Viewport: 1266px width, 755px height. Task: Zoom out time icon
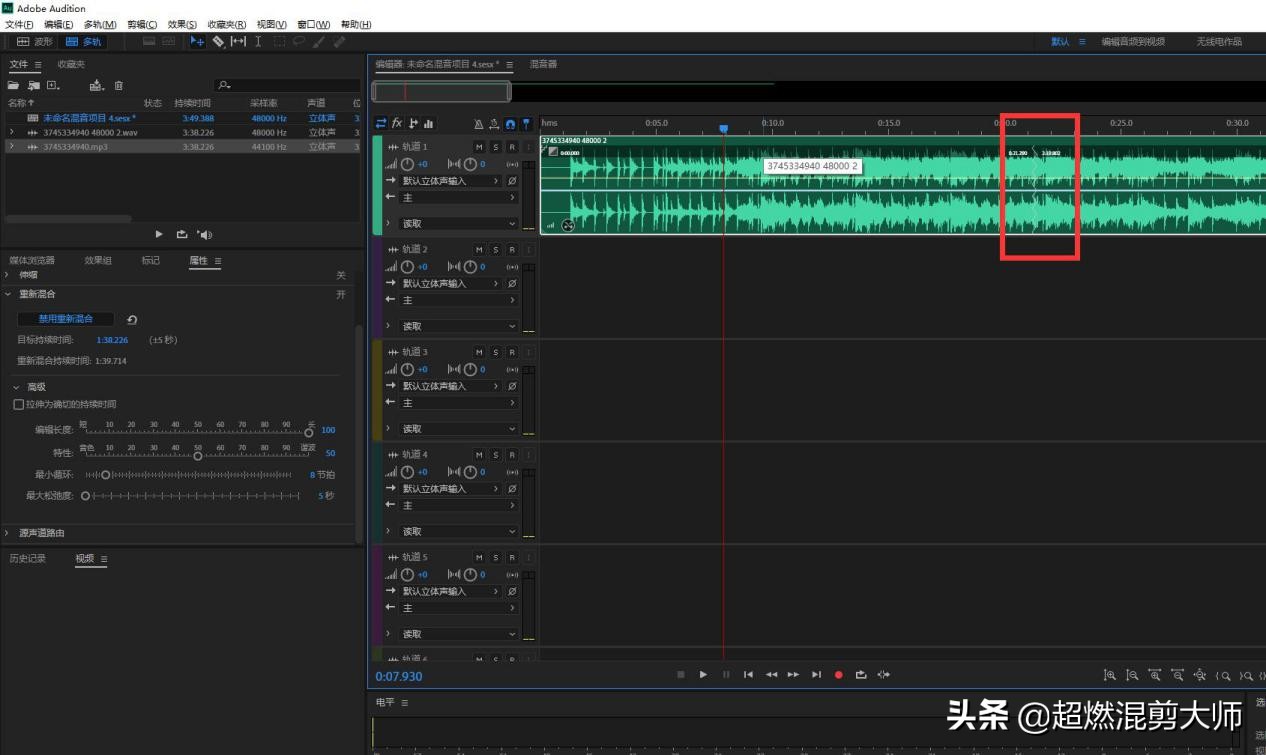[1177, 675]
